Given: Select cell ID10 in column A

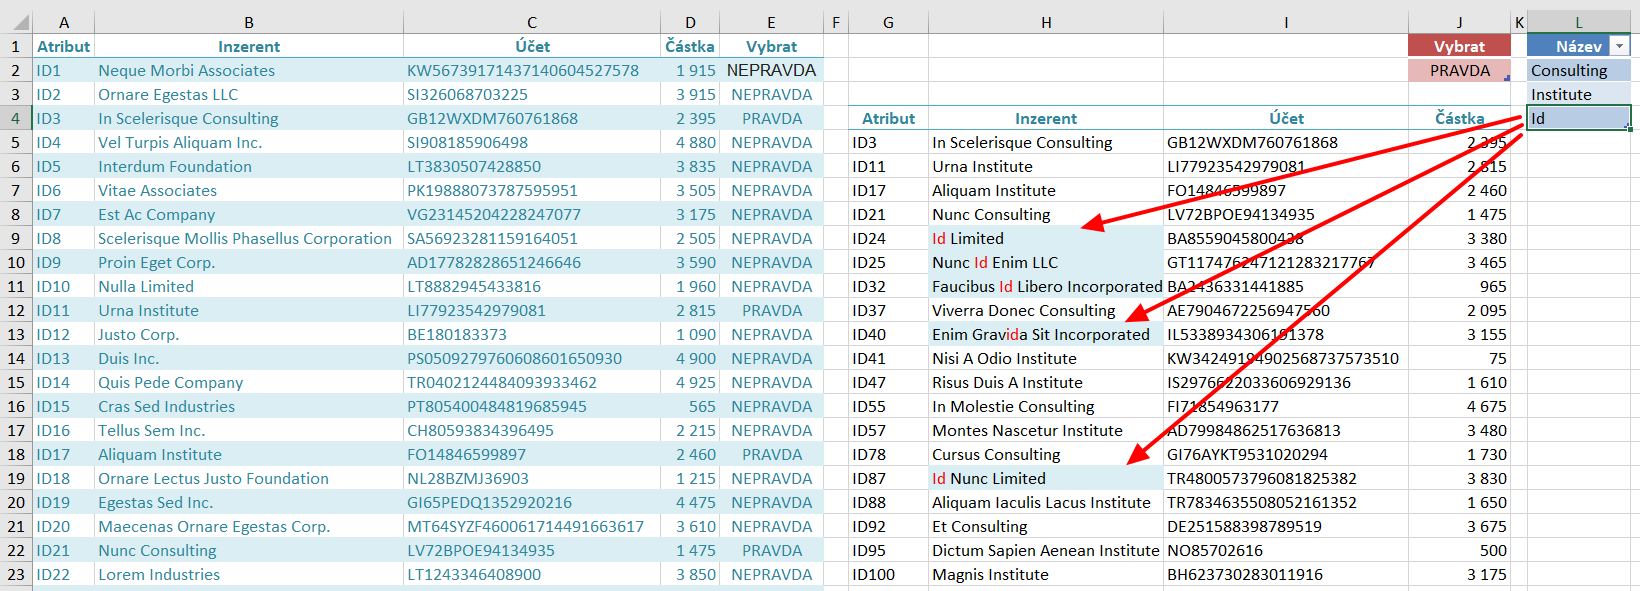Looking at the screenshot, I should pos(64,286).
